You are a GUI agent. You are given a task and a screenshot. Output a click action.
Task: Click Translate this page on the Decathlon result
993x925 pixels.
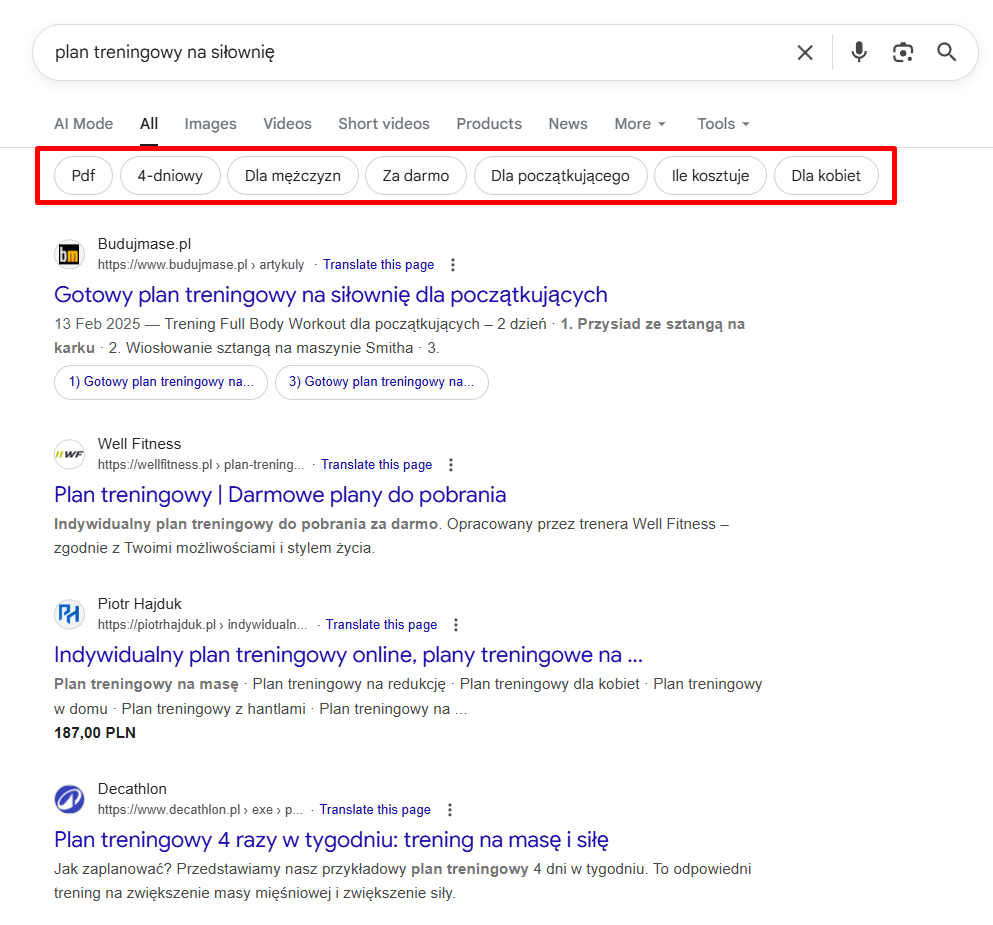point(374,809)
